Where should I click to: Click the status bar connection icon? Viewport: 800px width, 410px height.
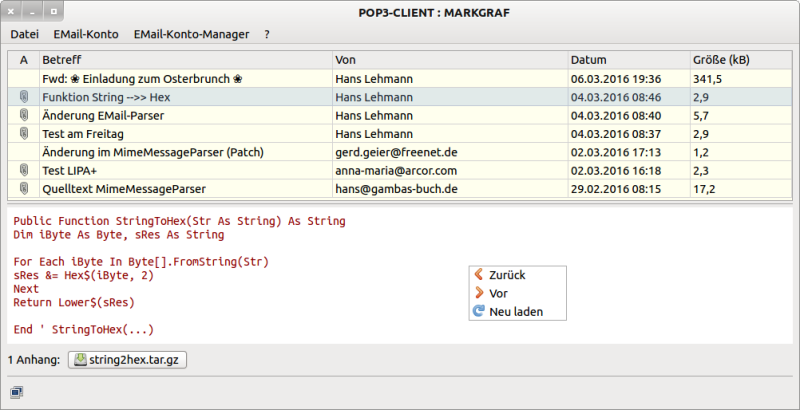16,392
